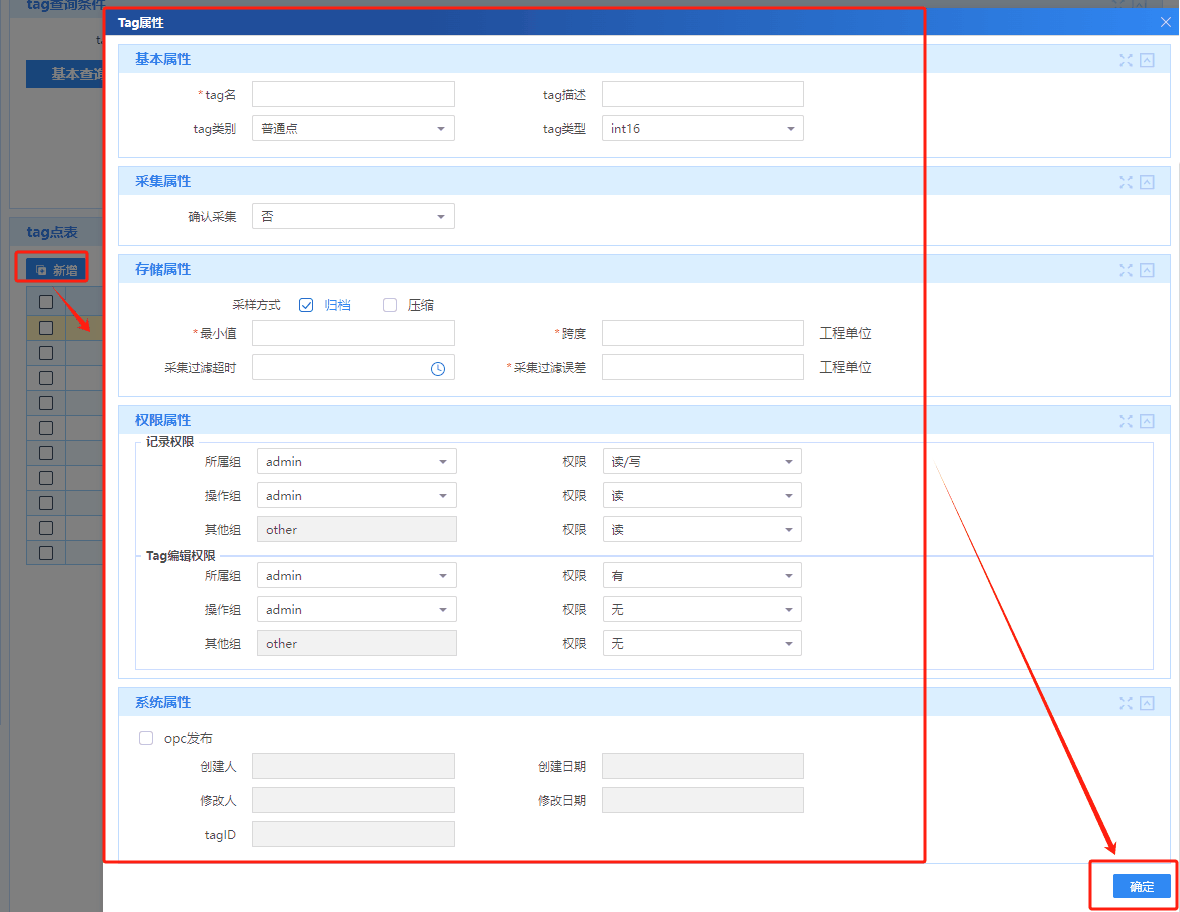Close the Tag属性 dialog
Screen dimensions: 1180x912
(1165, 22)
